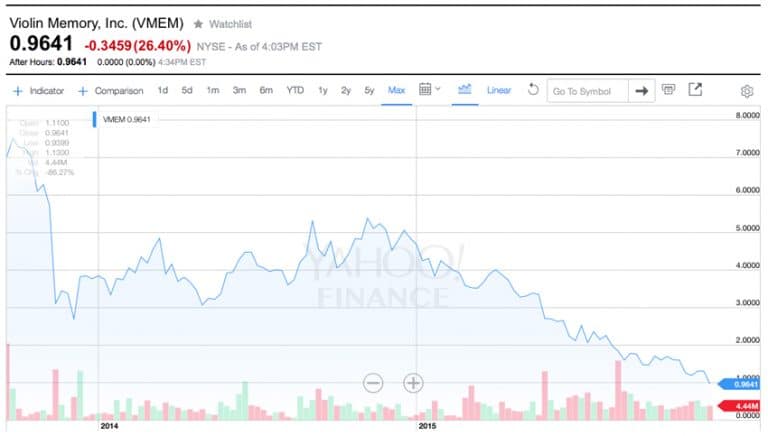Add VMEM to Watchlist via the star

[x=198, y=24]
